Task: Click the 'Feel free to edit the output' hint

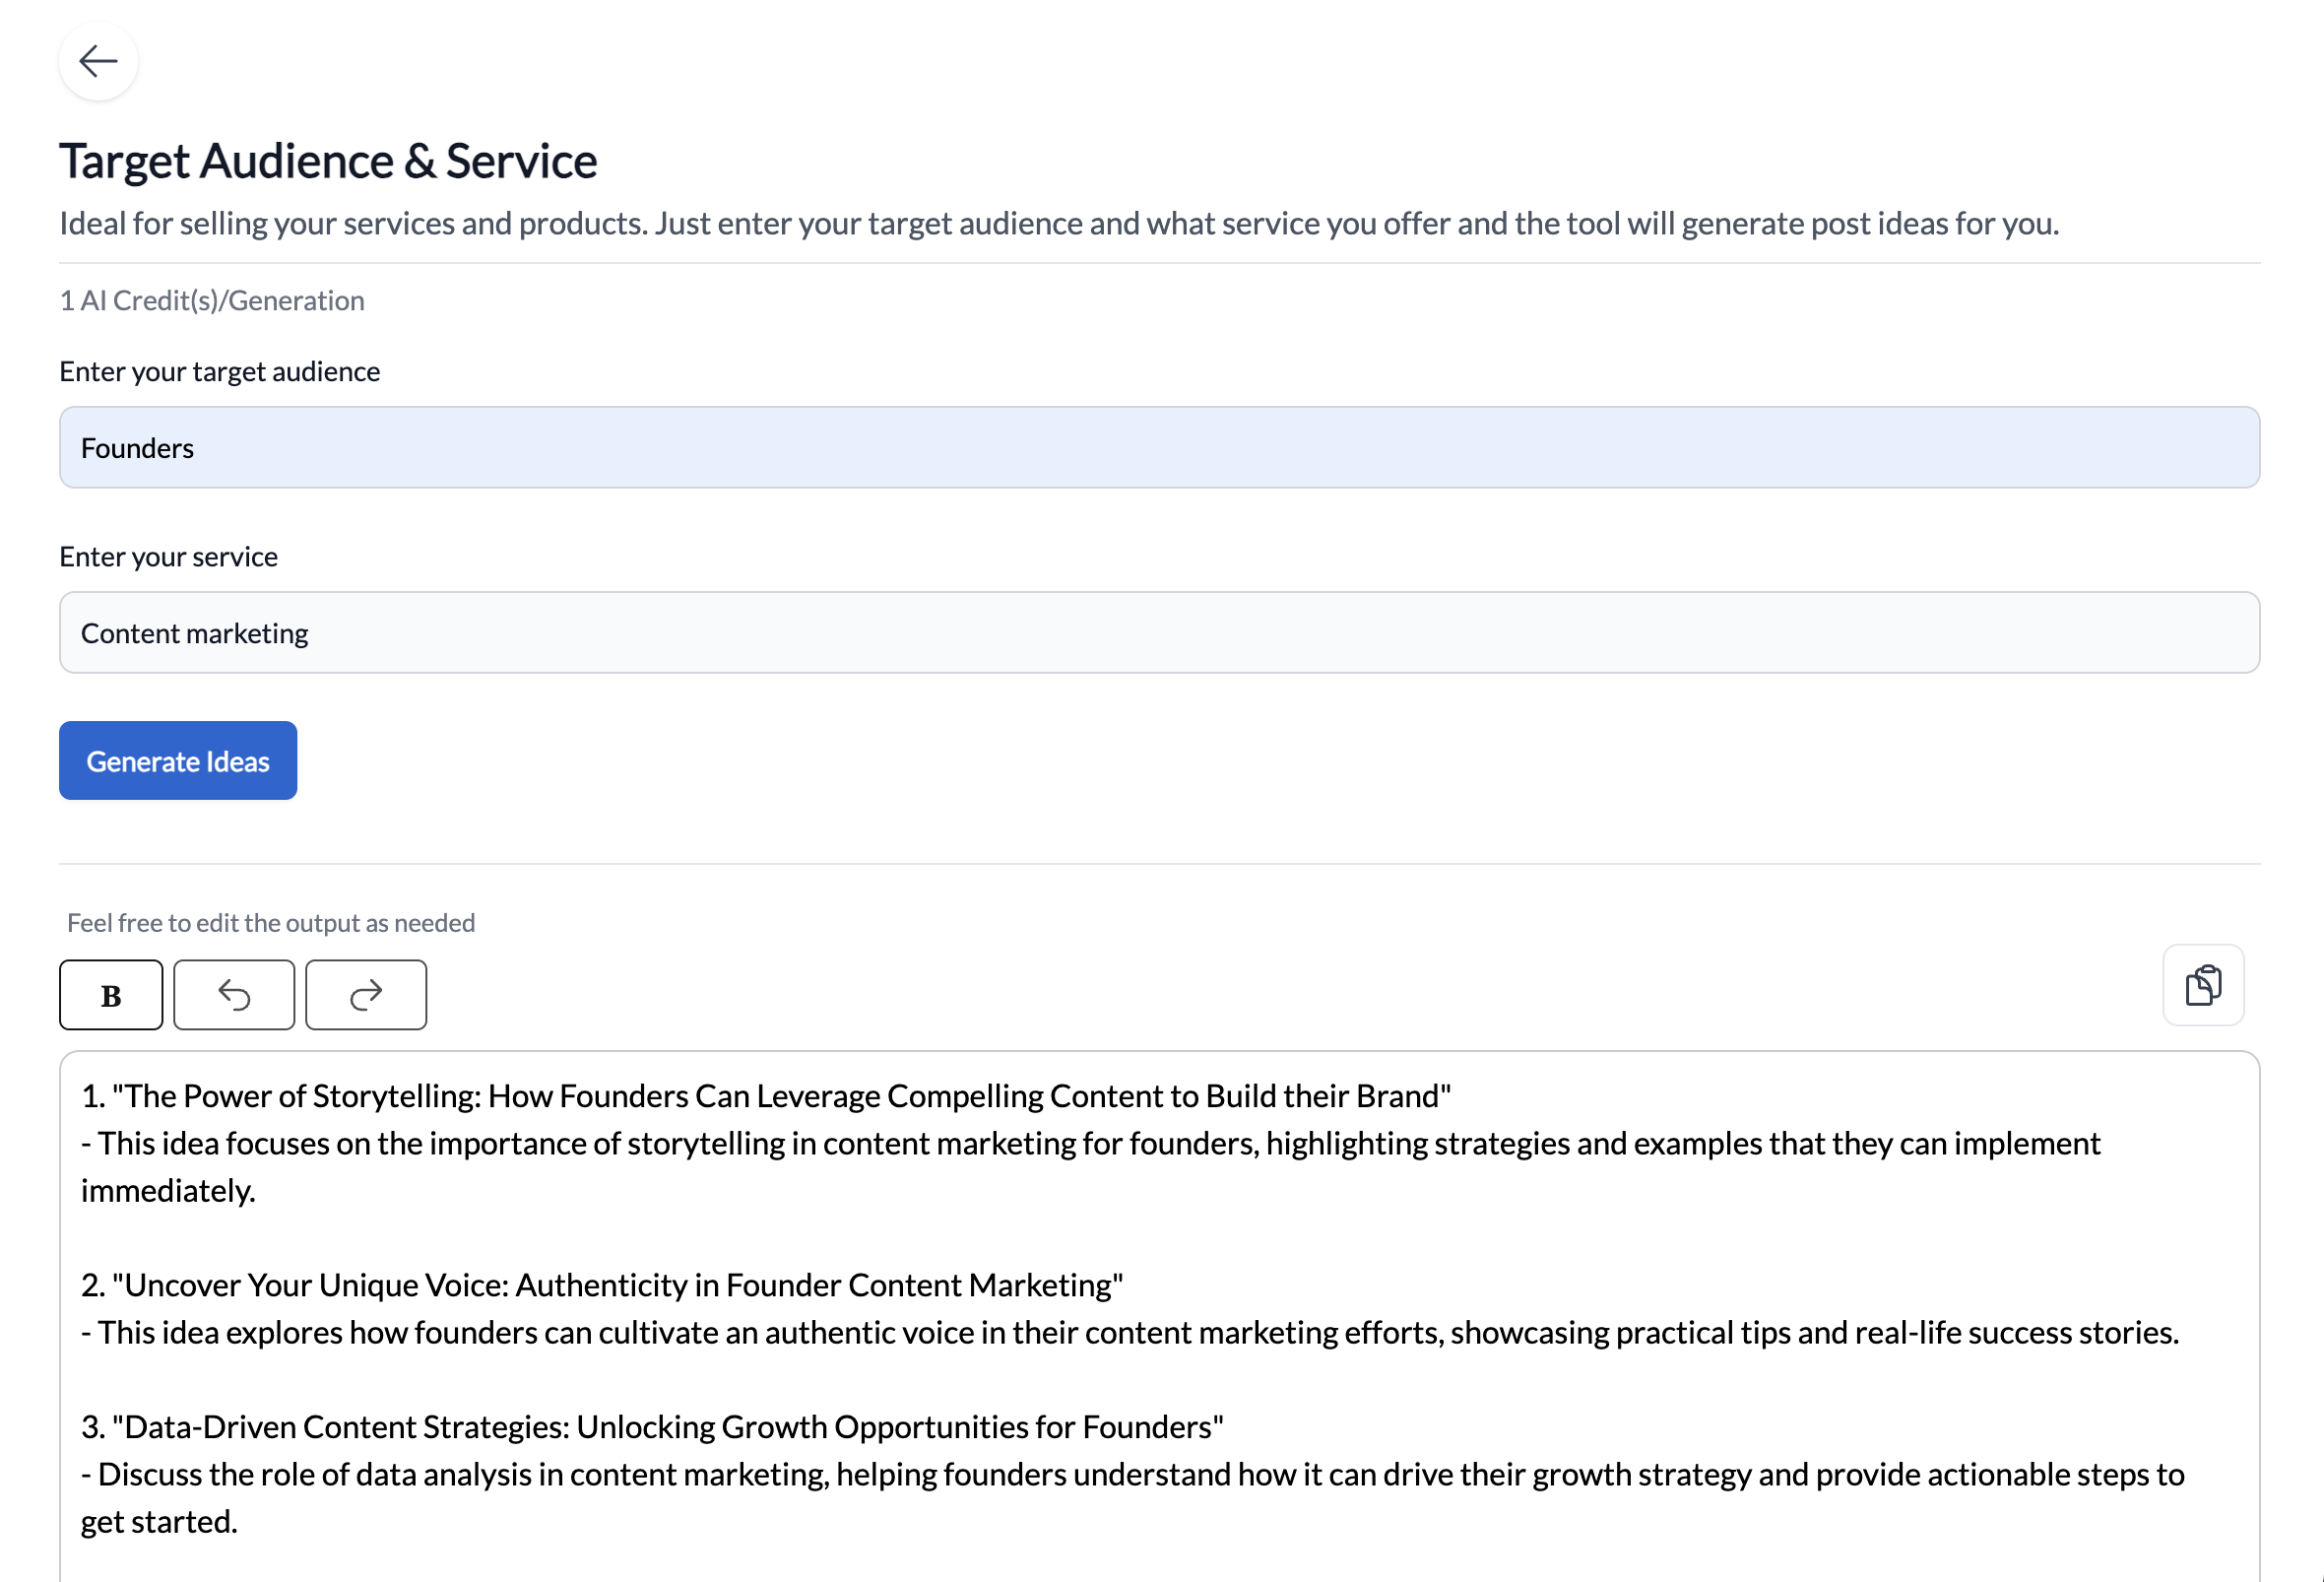Action: 271,923
